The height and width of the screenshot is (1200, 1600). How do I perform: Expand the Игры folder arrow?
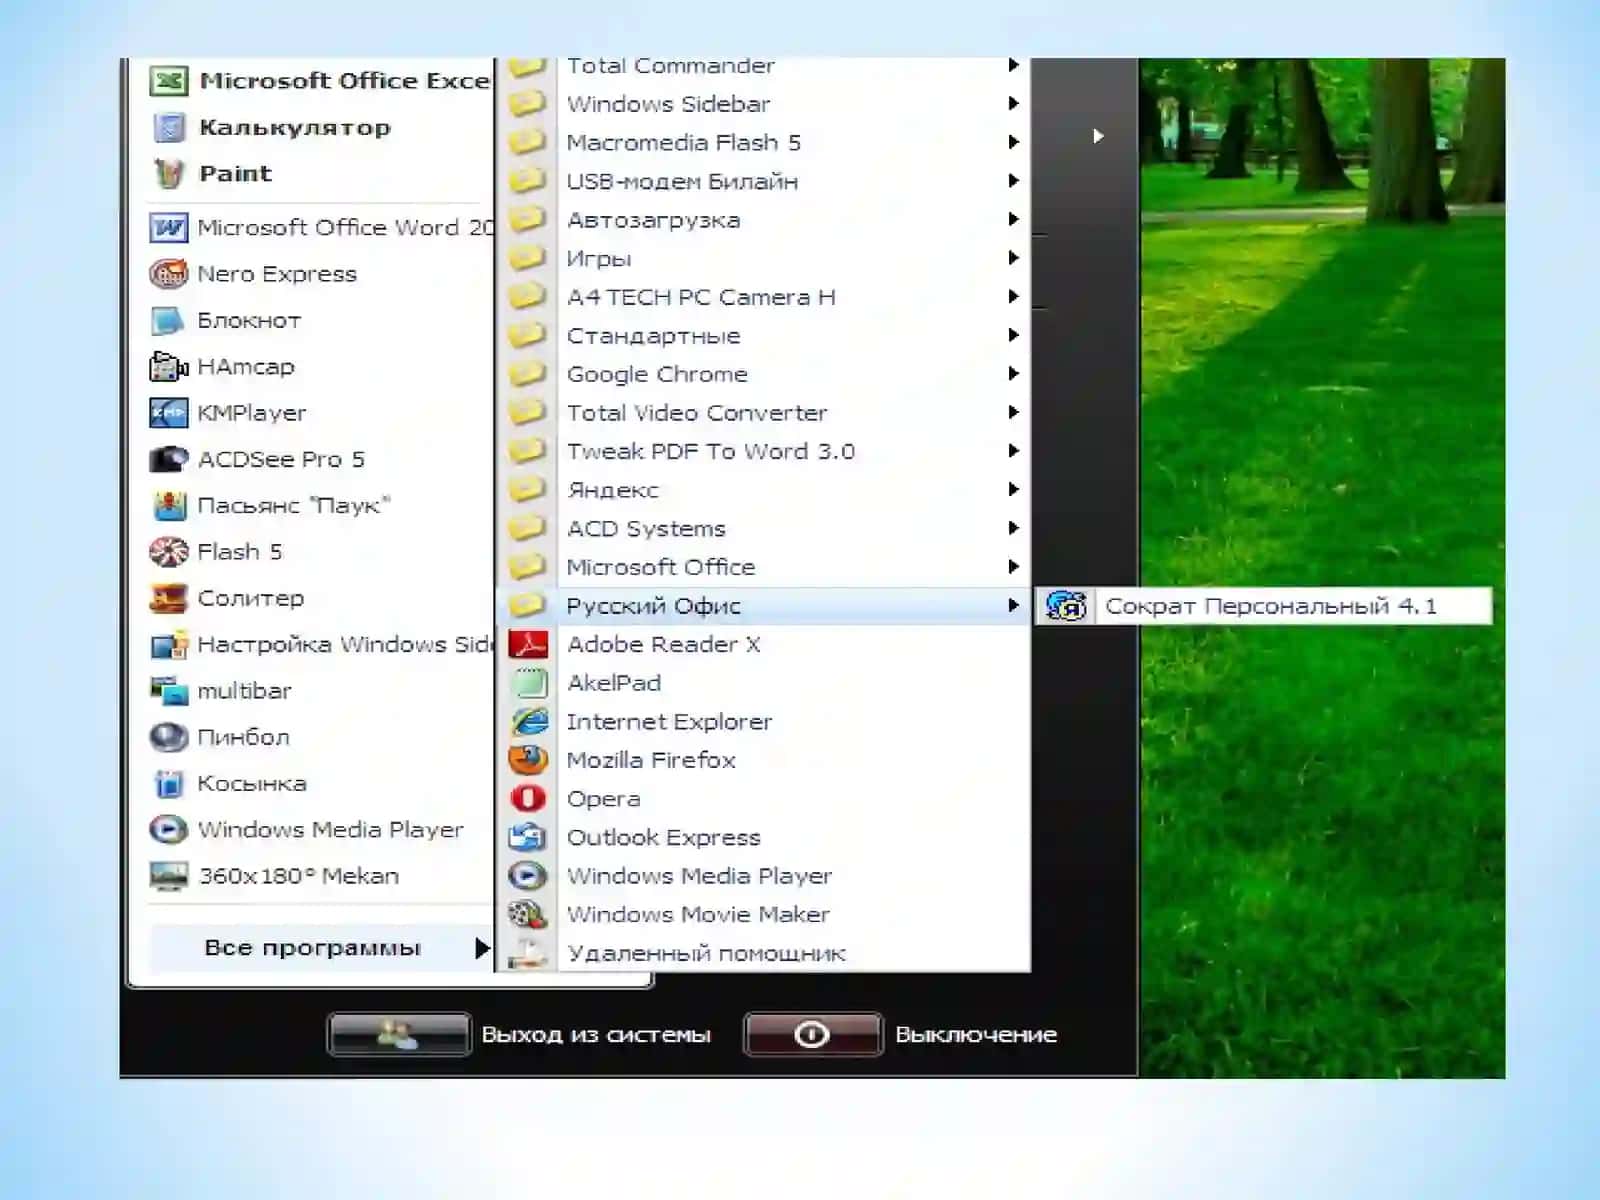tap(1013, 258)
